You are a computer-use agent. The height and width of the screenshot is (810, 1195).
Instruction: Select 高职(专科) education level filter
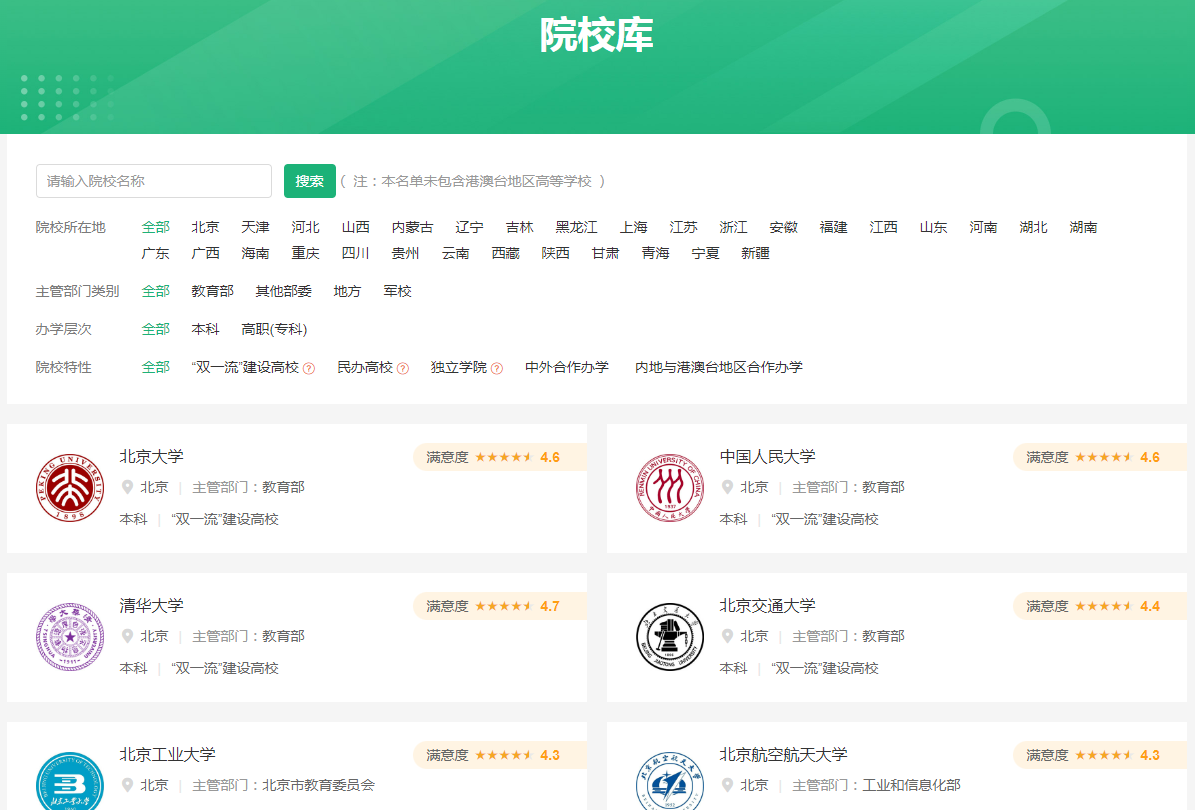[274, 329]
